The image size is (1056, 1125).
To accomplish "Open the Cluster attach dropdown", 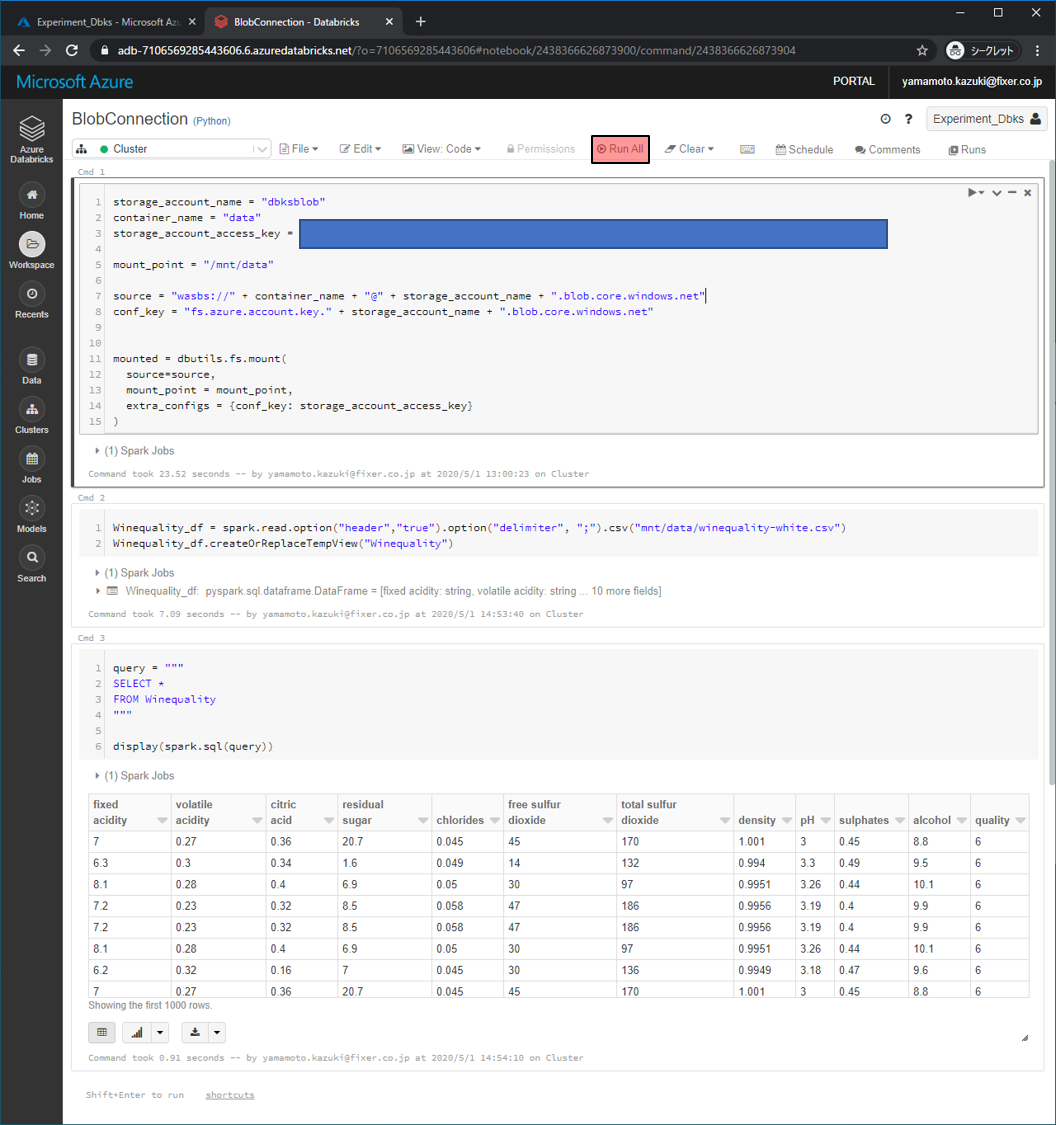I will (x=171, y=149).
